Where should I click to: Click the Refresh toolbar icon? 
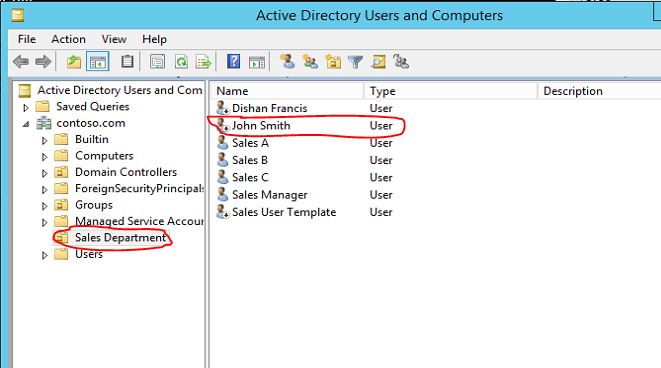coord(181,62)
